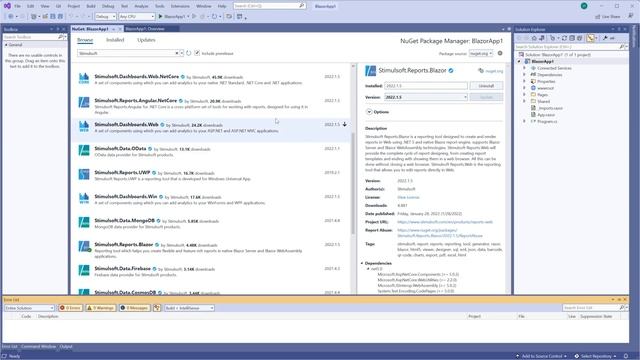Click the magnifier in the top search box
Image resolution: width=640 pixels, height=360 pixels.
tap(302, 6)
